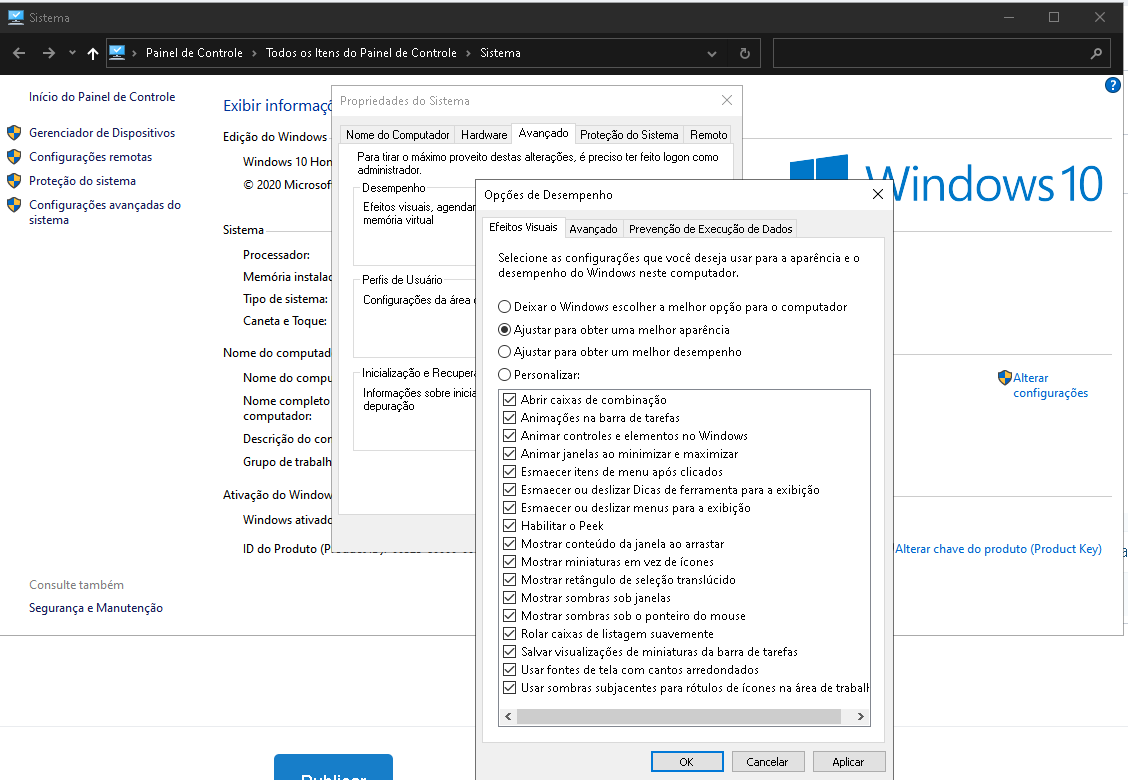Open Início do Painel de Controle
Image resolution: width=1128 pixels, height=780 pixels.
[102, 96]
